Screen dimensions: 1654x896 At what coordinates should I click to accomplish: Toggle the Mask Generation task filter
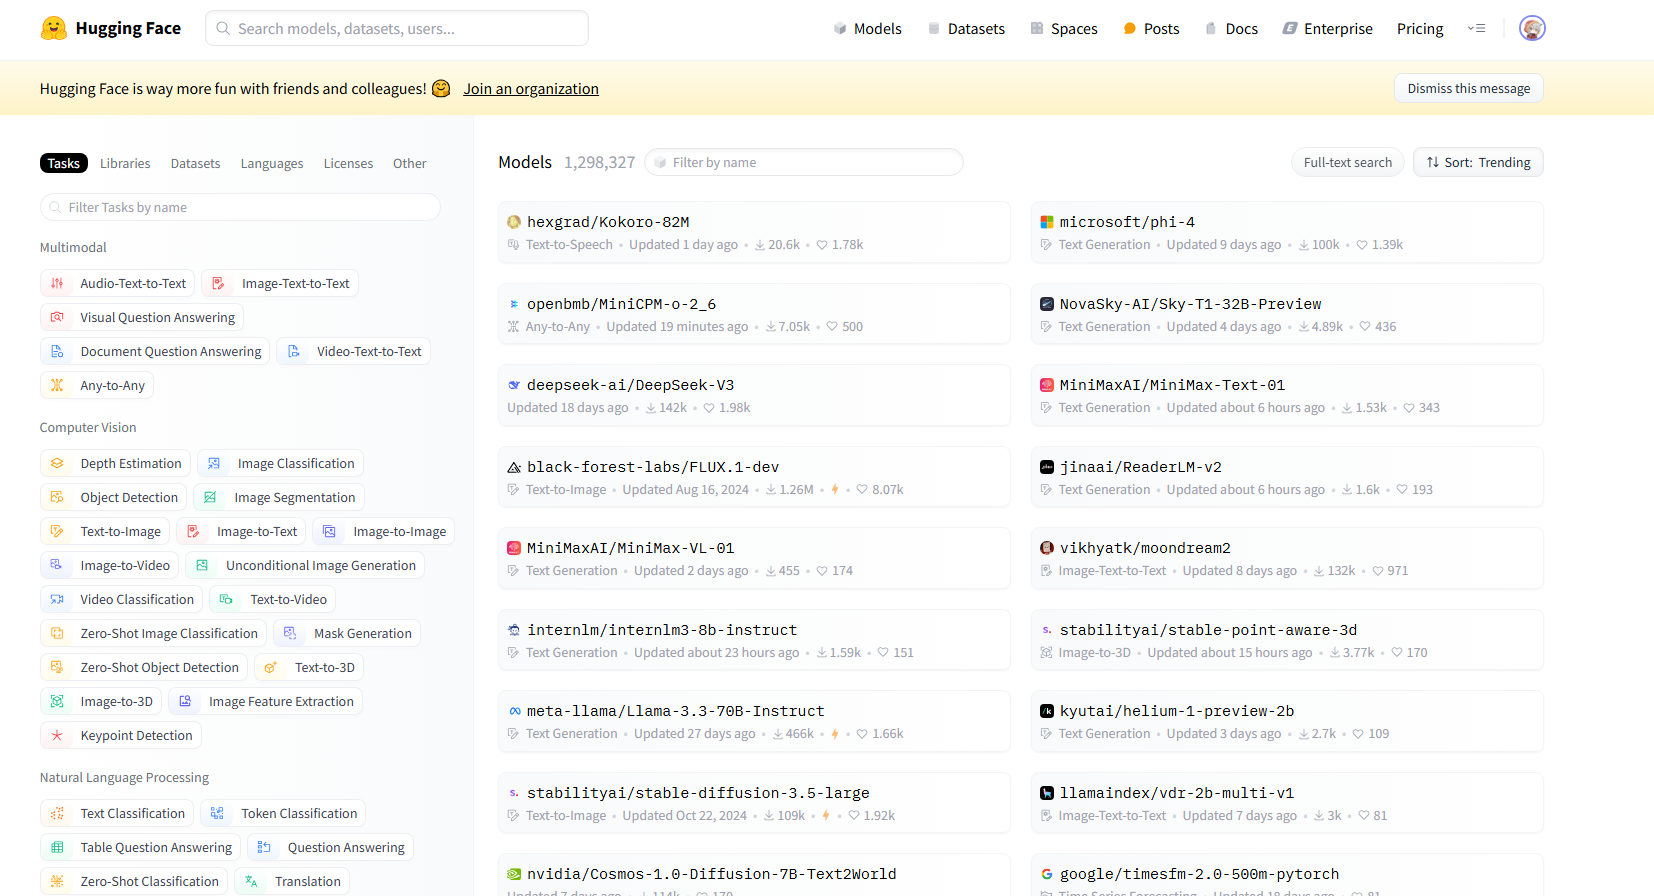[x=347, y=634]
